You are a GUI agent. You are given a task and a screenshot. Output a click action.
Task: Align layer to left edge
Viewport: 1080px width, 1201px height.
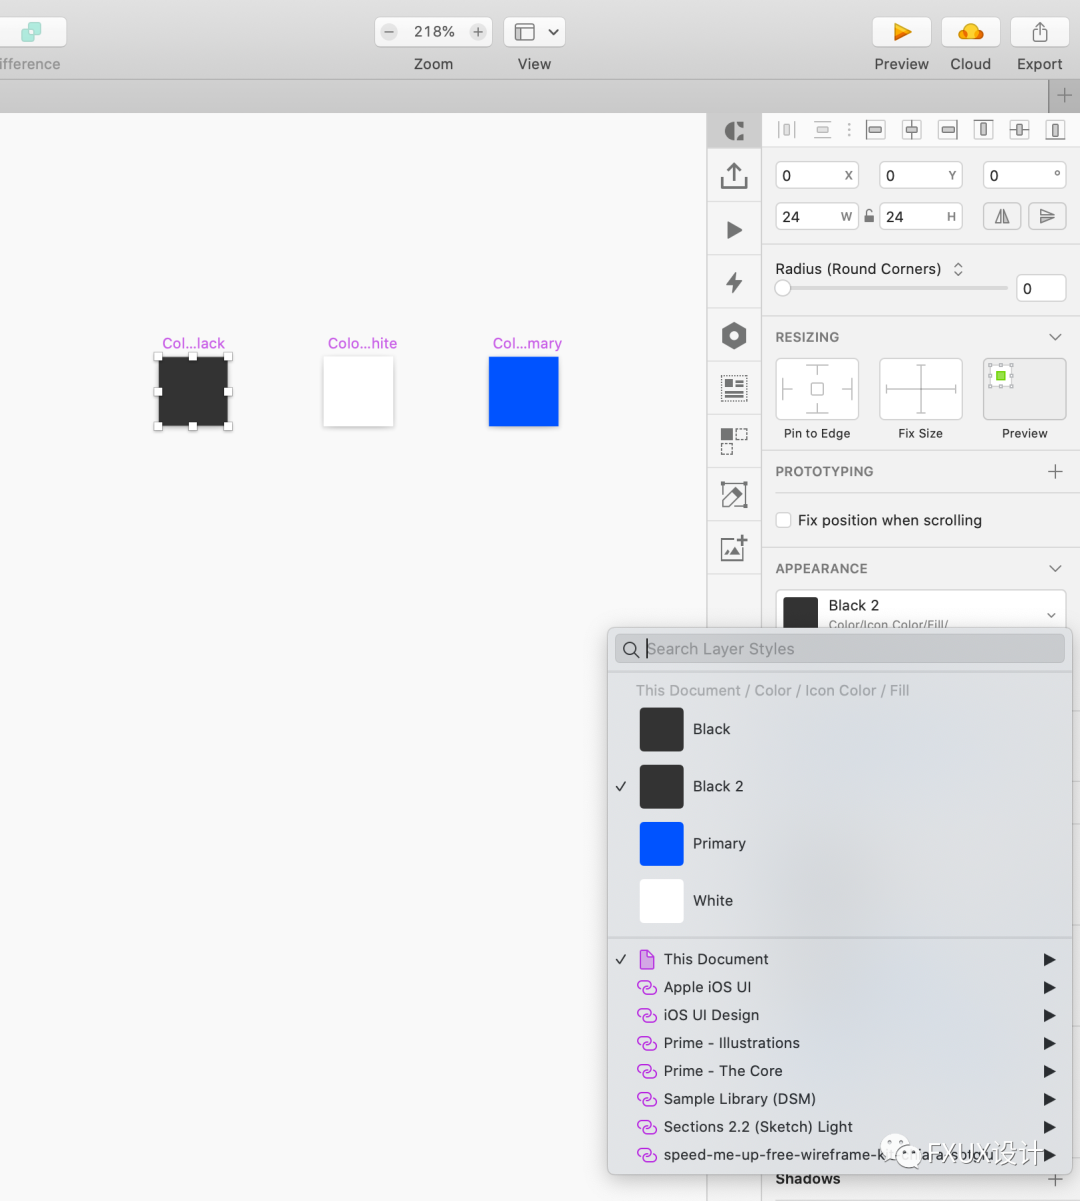pyautogui.click(x=875, y=129)
